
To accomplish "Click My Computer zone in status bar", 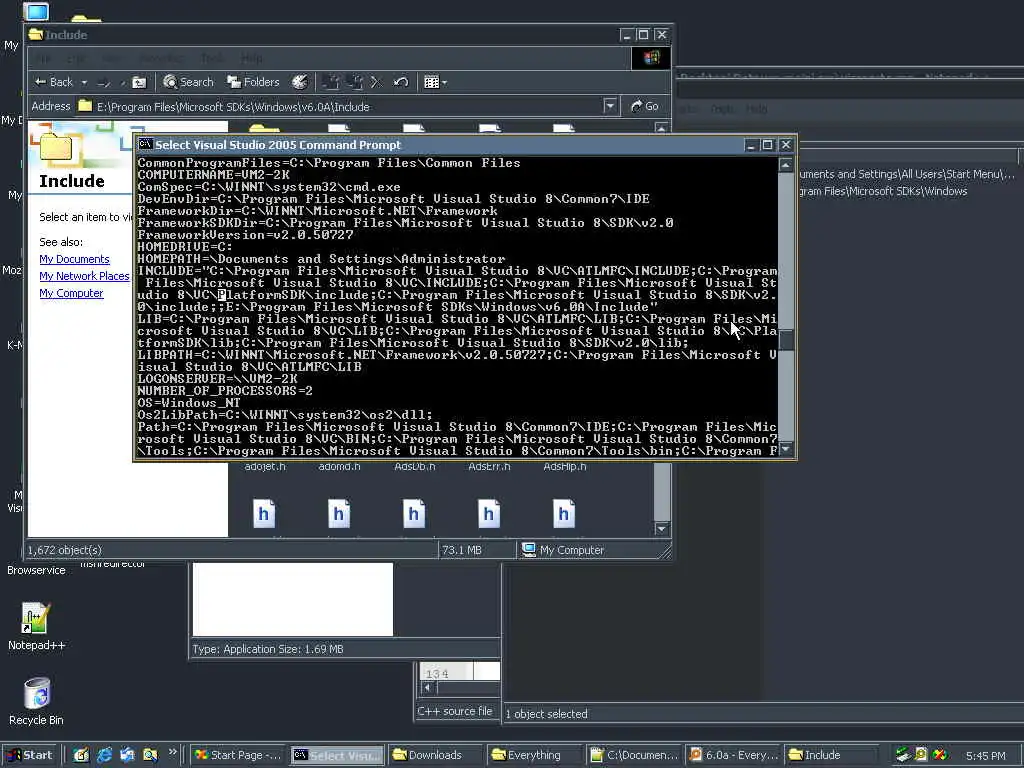I will pyautogui.click(x=563, y=550).
